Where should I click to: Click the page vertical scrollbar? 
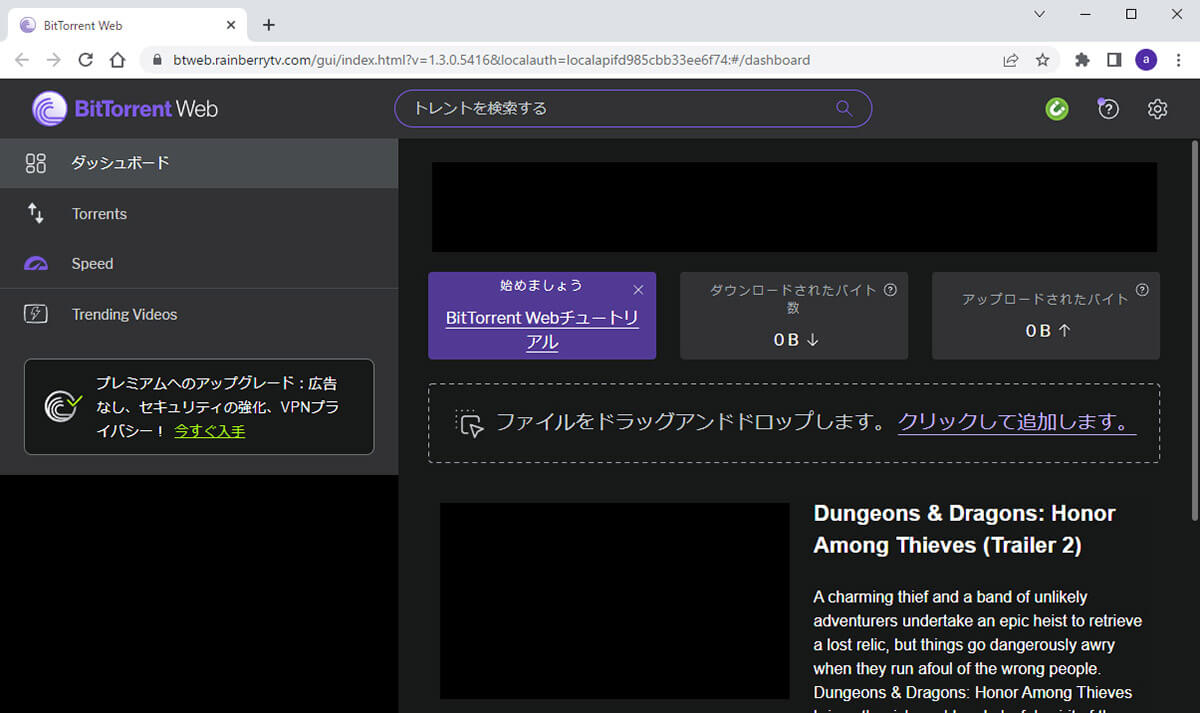click(1194, 330)
